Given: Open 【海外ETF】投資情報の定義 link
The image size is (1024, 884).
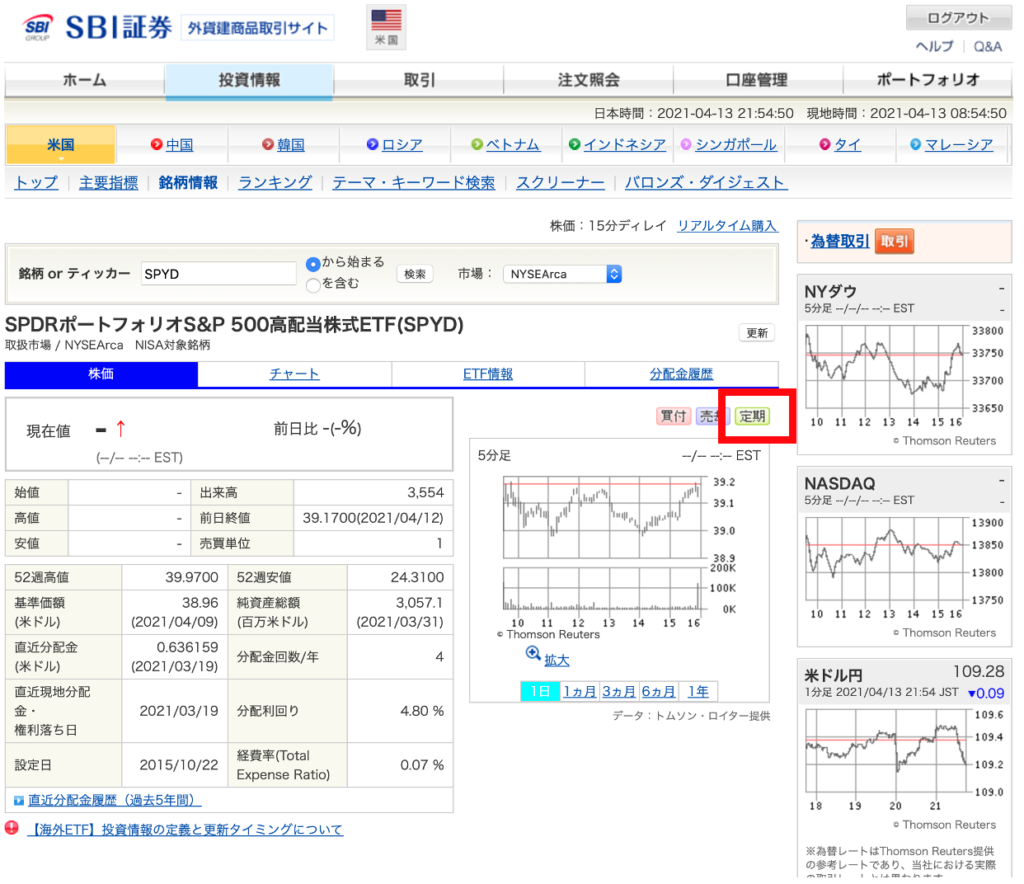Looking at the screenshot, I should coord(185,830).
